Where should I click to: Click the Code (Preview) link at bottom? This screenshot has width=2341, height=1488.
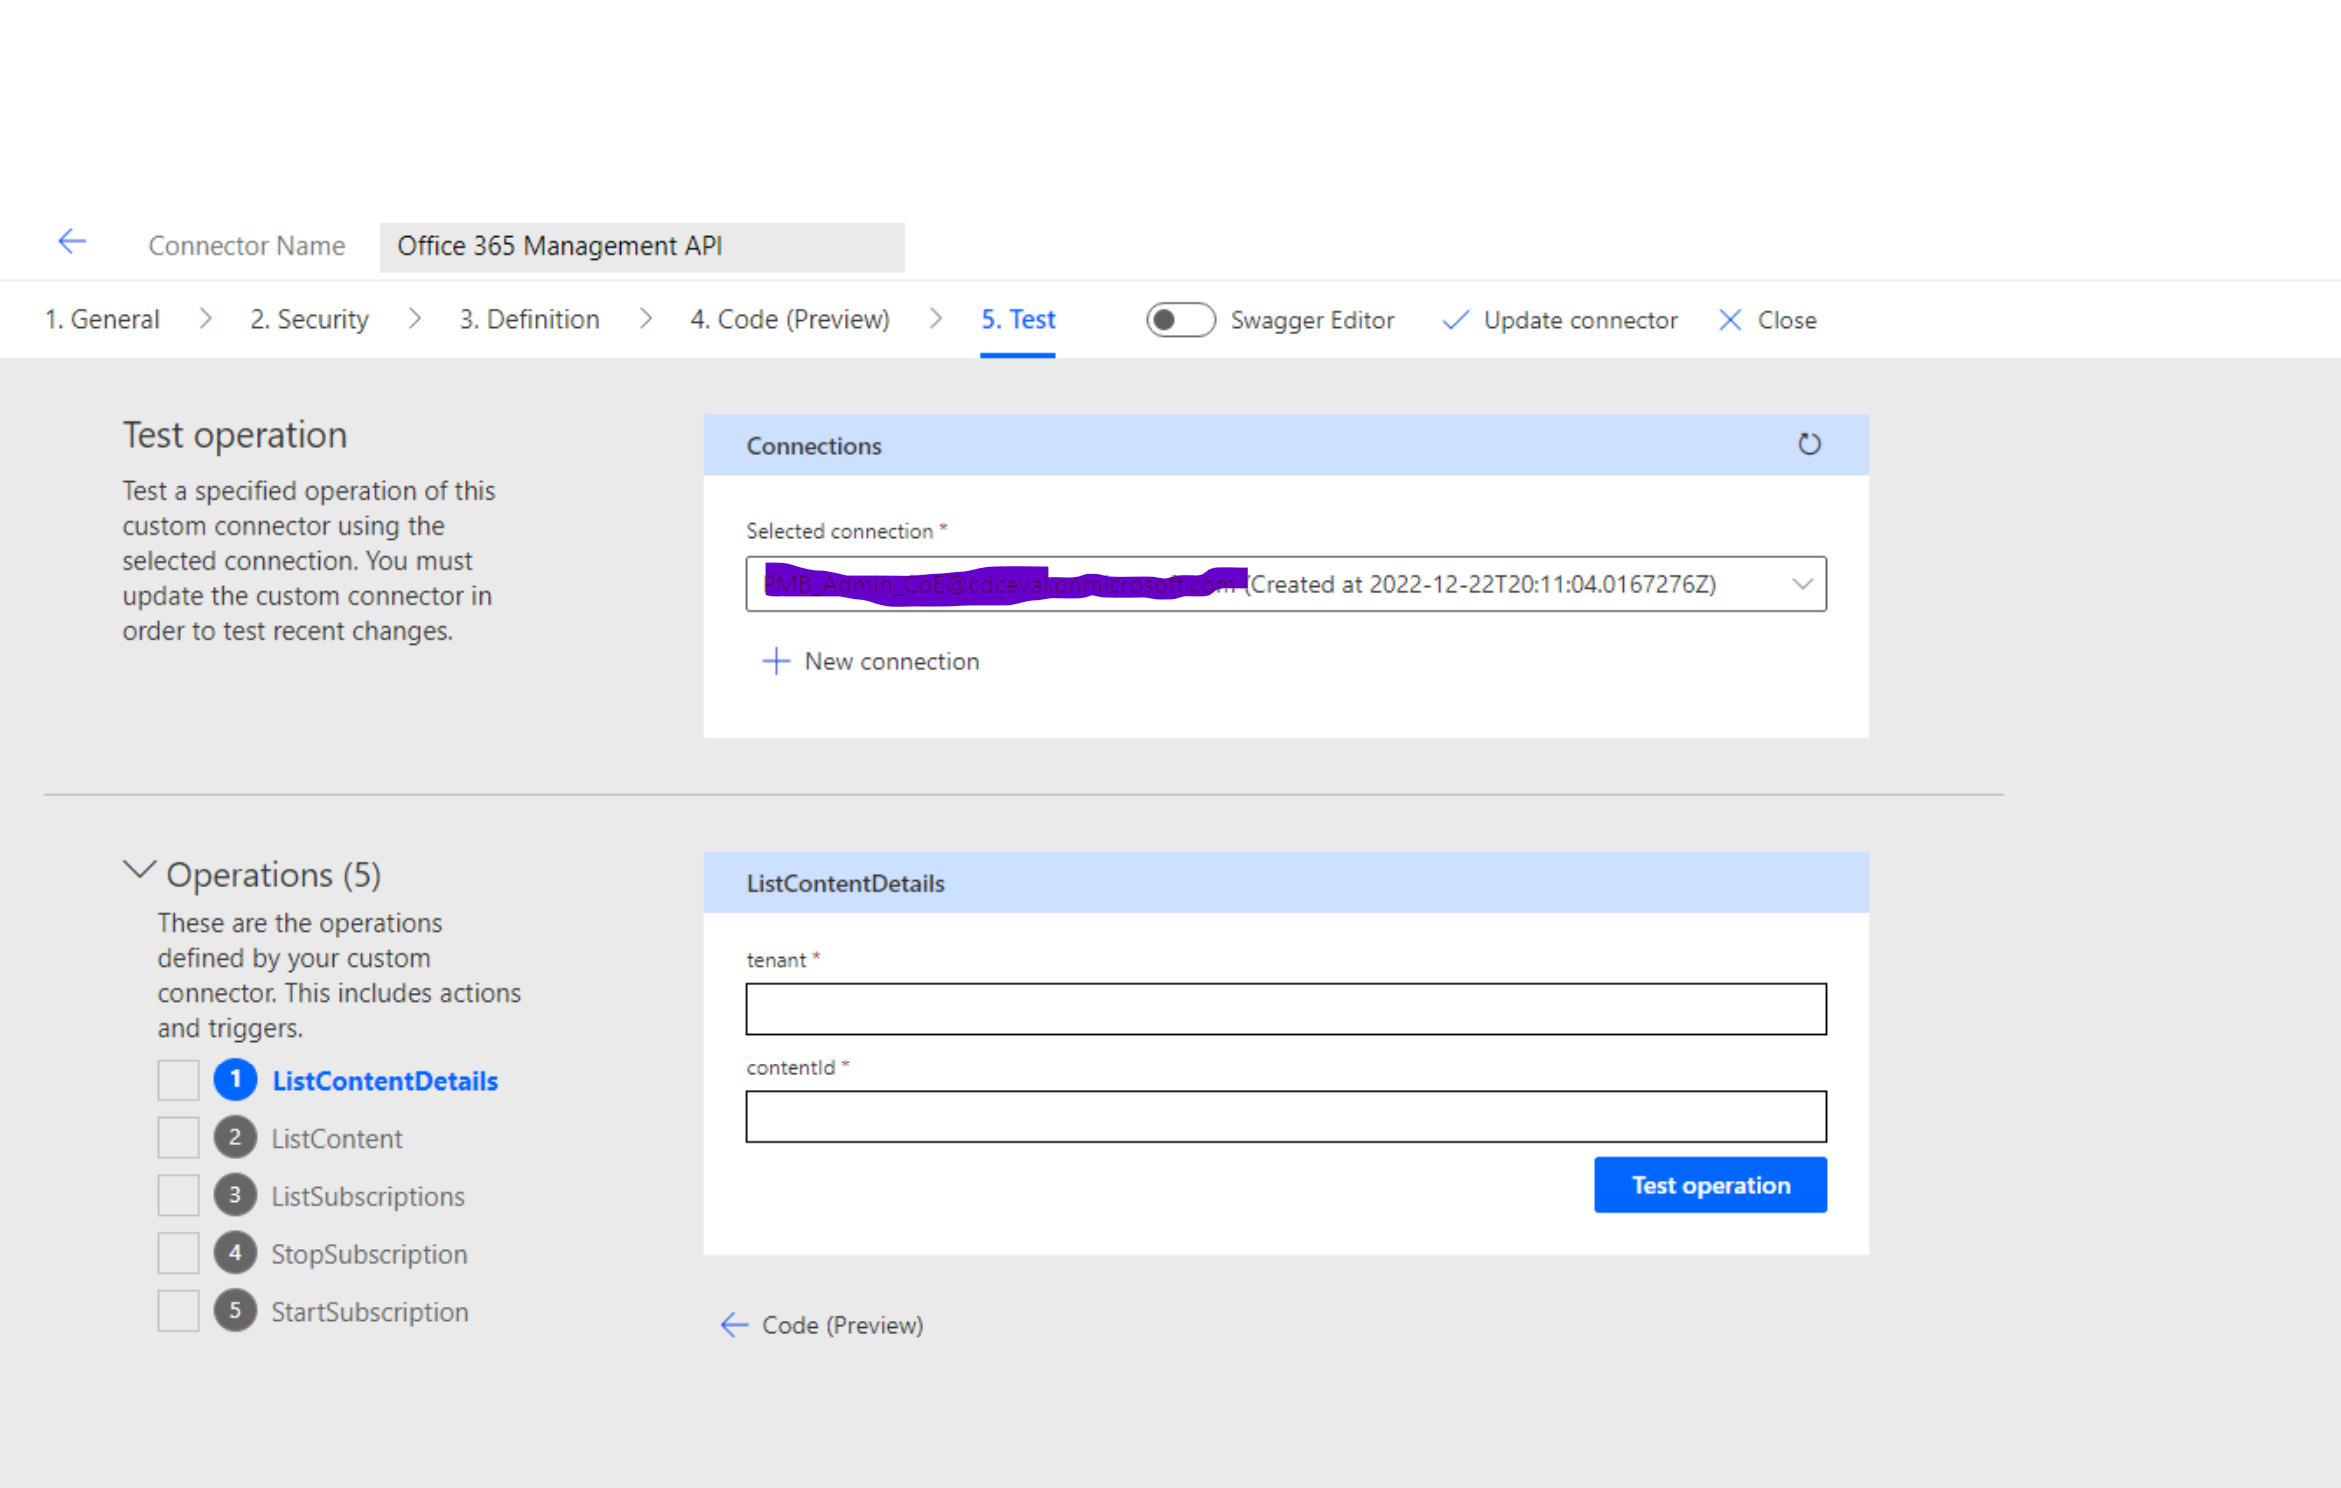841,1324
